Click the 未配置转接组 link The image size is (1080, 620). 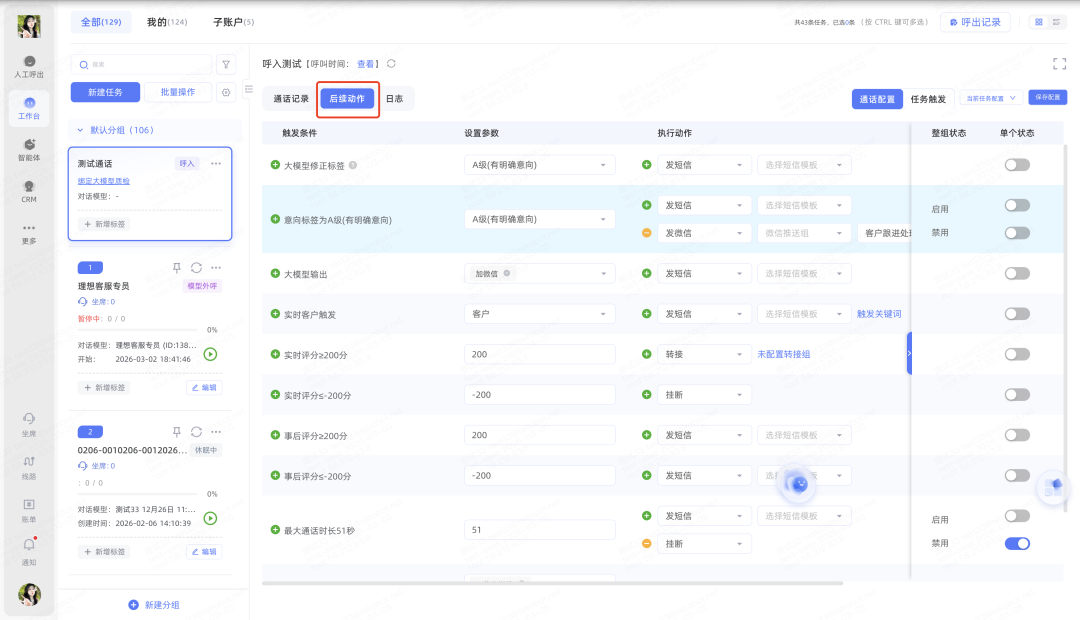[783, 354]
